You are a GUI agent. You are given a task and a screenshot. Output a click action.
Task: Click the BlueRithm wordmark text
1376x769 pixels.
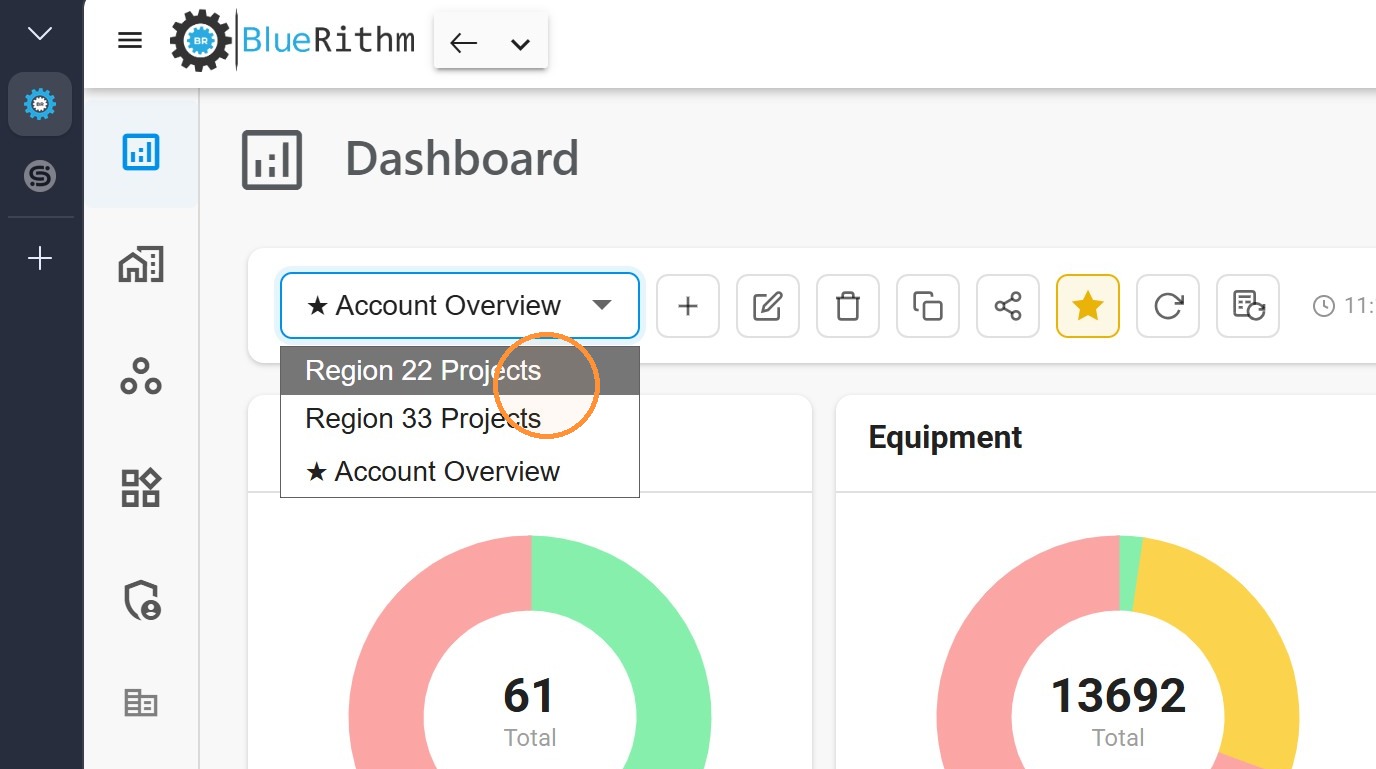pos(328,41)
